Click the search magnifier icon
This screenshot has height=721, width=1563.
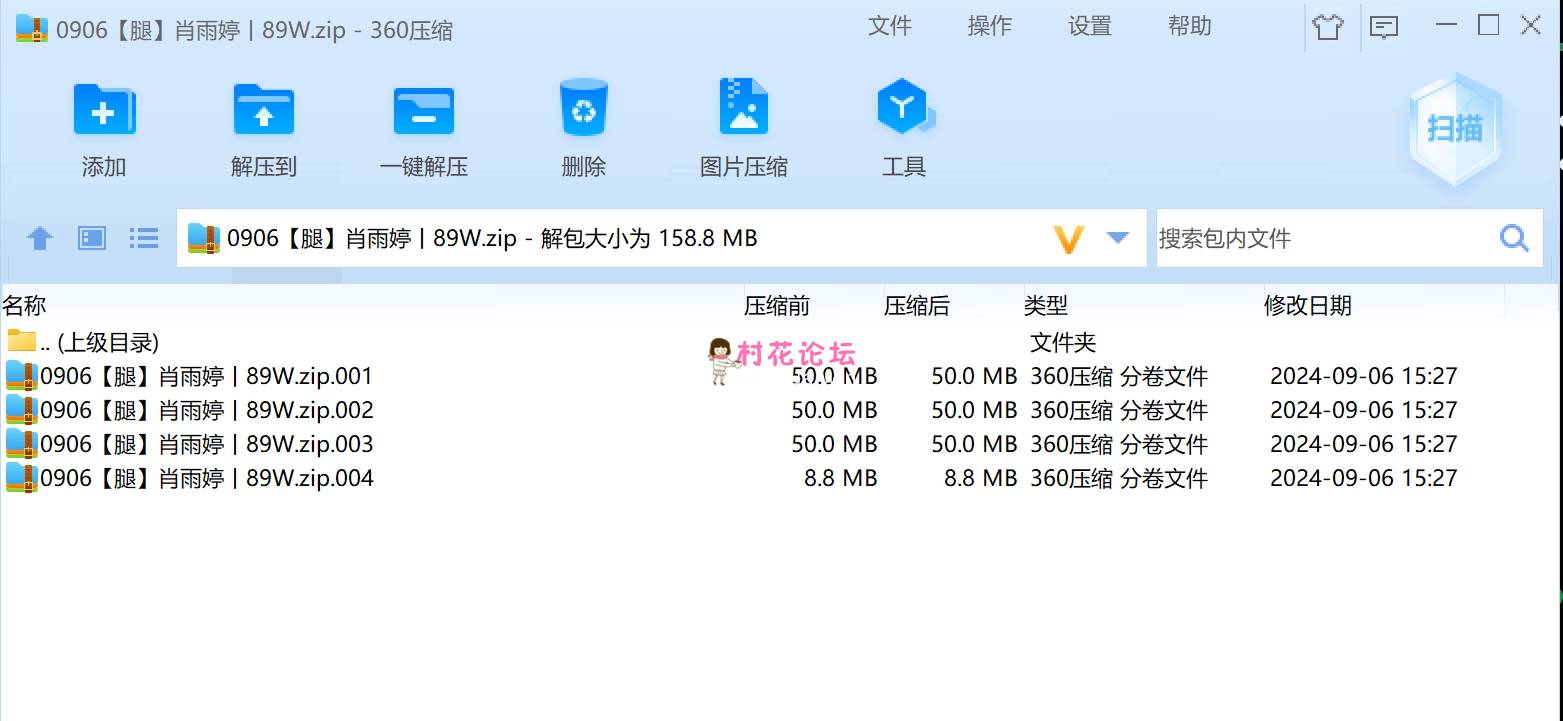1514,238
